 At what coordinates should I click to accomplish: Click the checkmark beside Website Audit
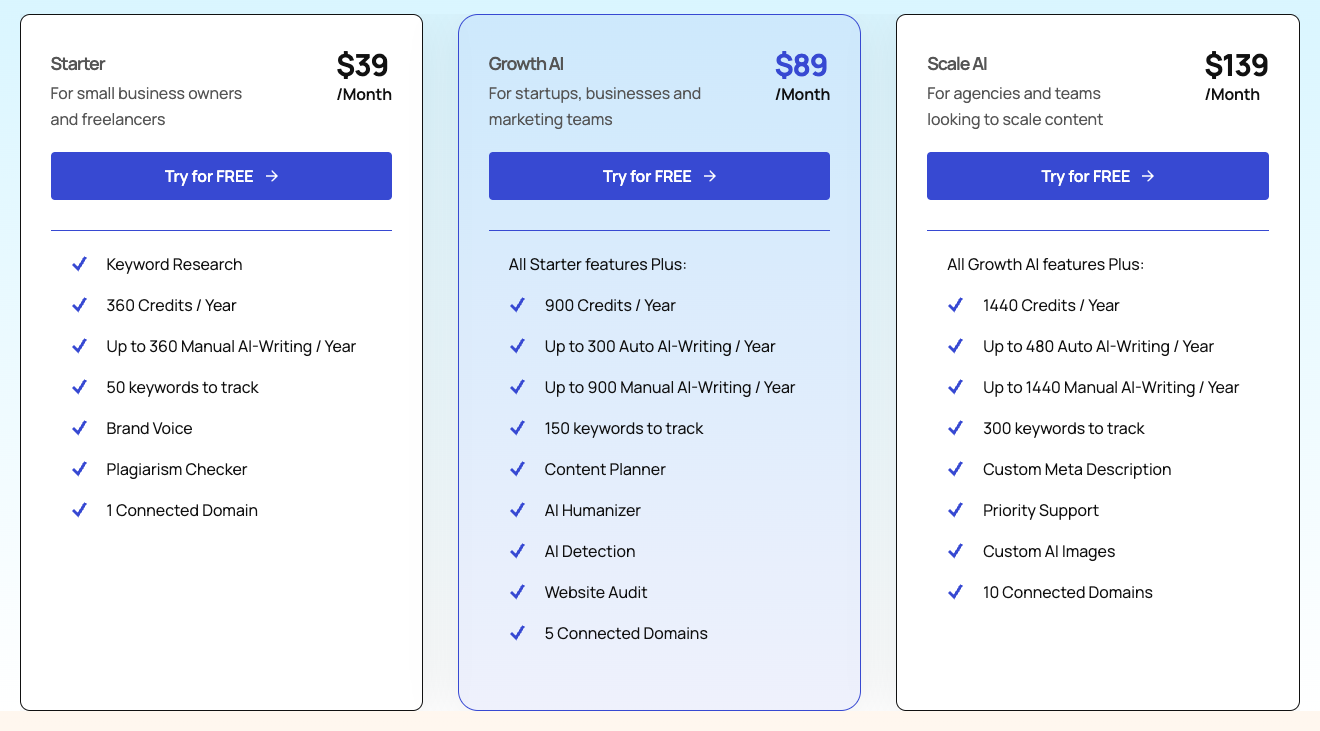517,592
